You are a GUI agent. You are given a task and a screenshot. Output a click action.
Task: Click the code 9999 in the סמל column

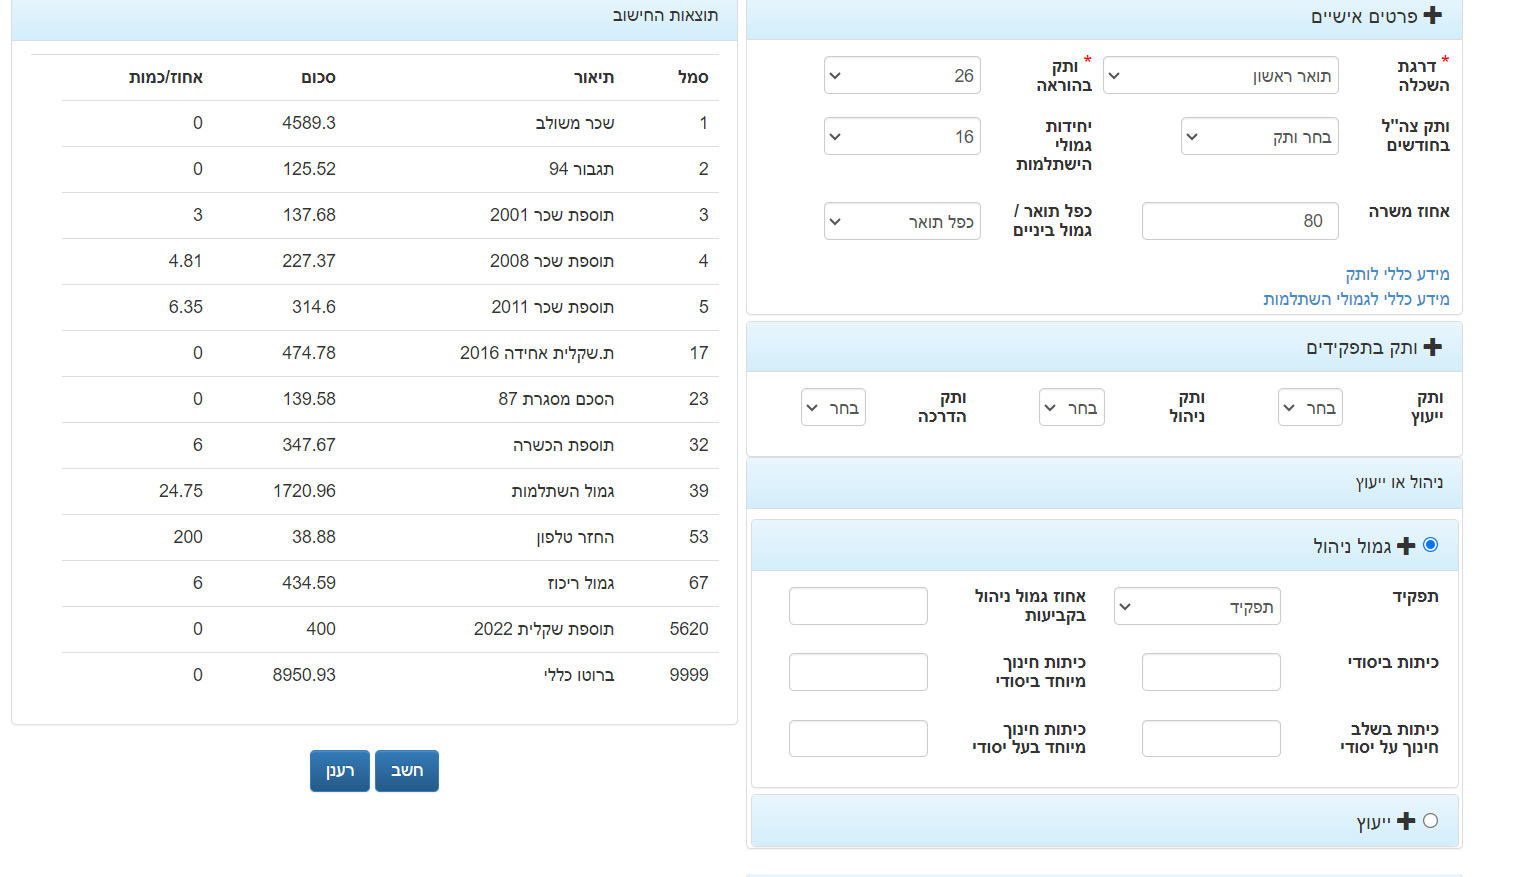pyautogui.click(x=689, y=675)
